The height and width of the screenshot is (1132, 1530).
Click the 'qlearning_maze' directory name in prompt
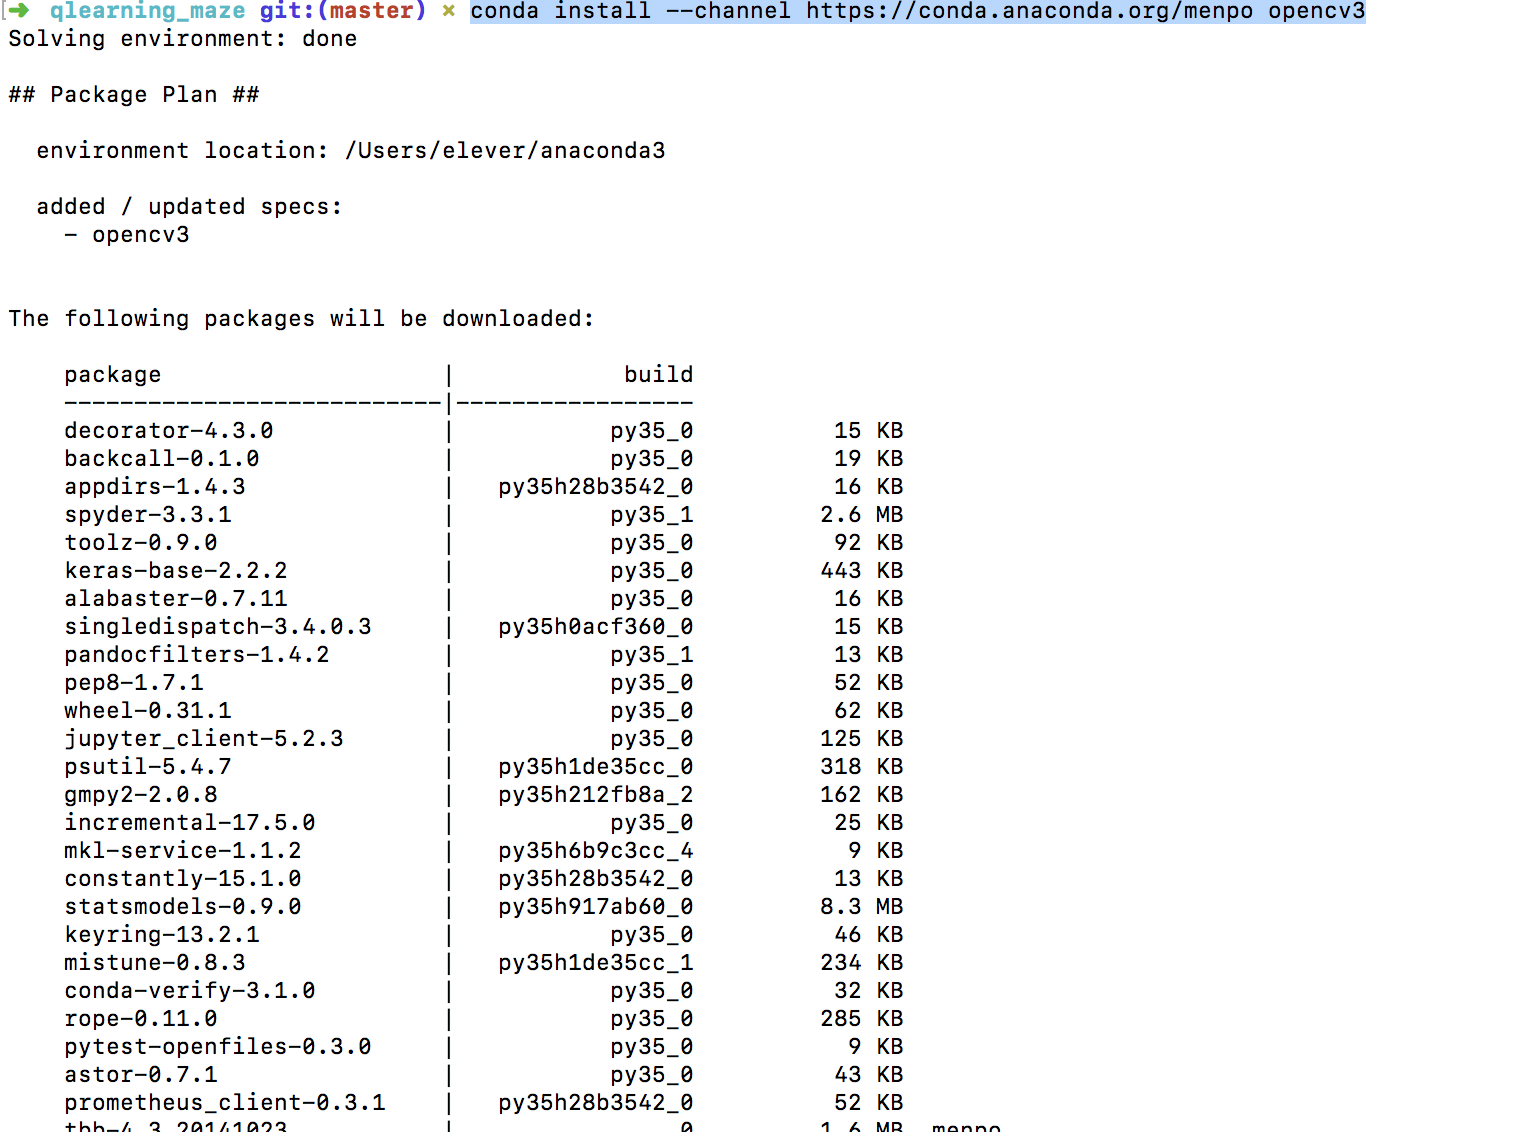(x=148, y=11)
